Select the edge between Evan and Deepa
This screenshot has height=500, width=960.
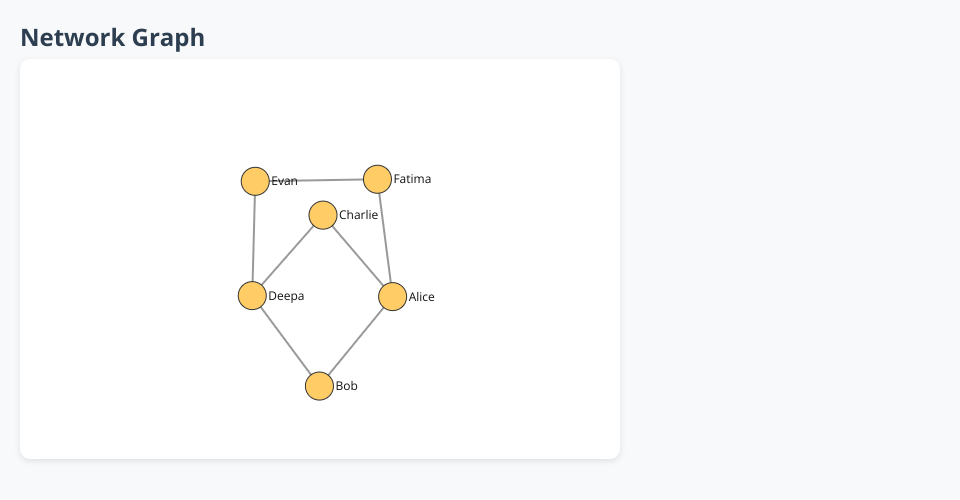[254, 238]
